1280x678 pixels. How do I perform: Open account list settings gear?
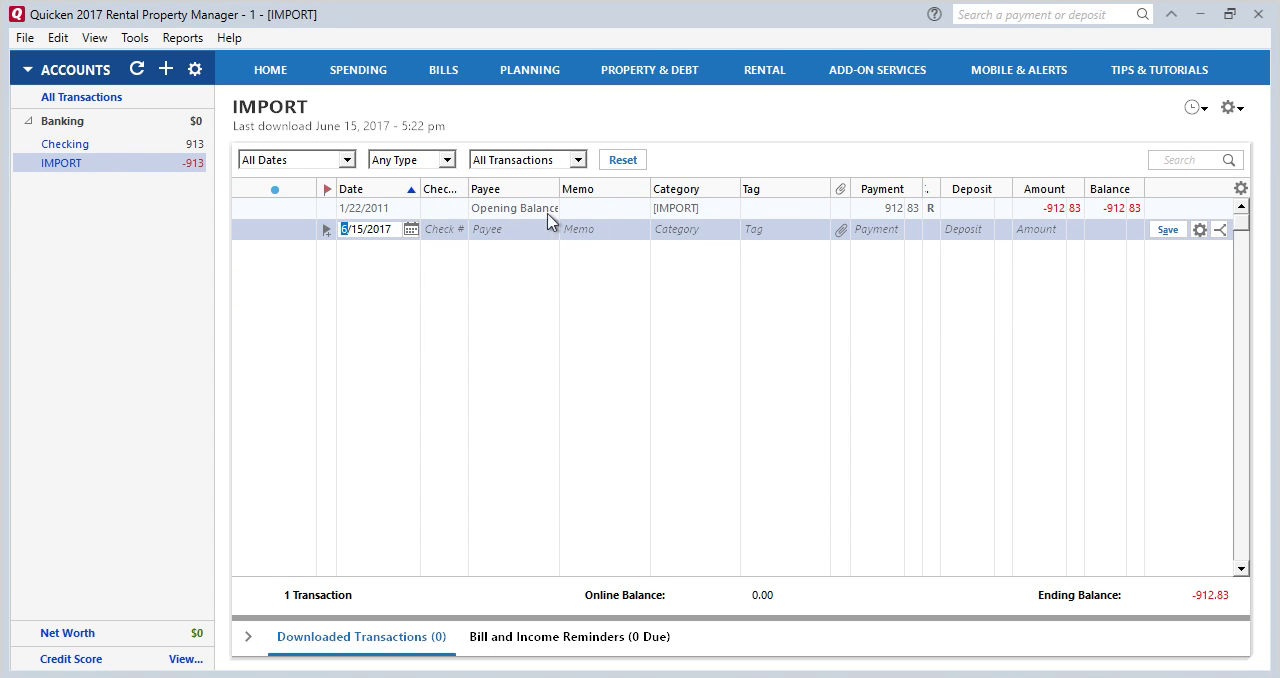(x=195, y=69)
